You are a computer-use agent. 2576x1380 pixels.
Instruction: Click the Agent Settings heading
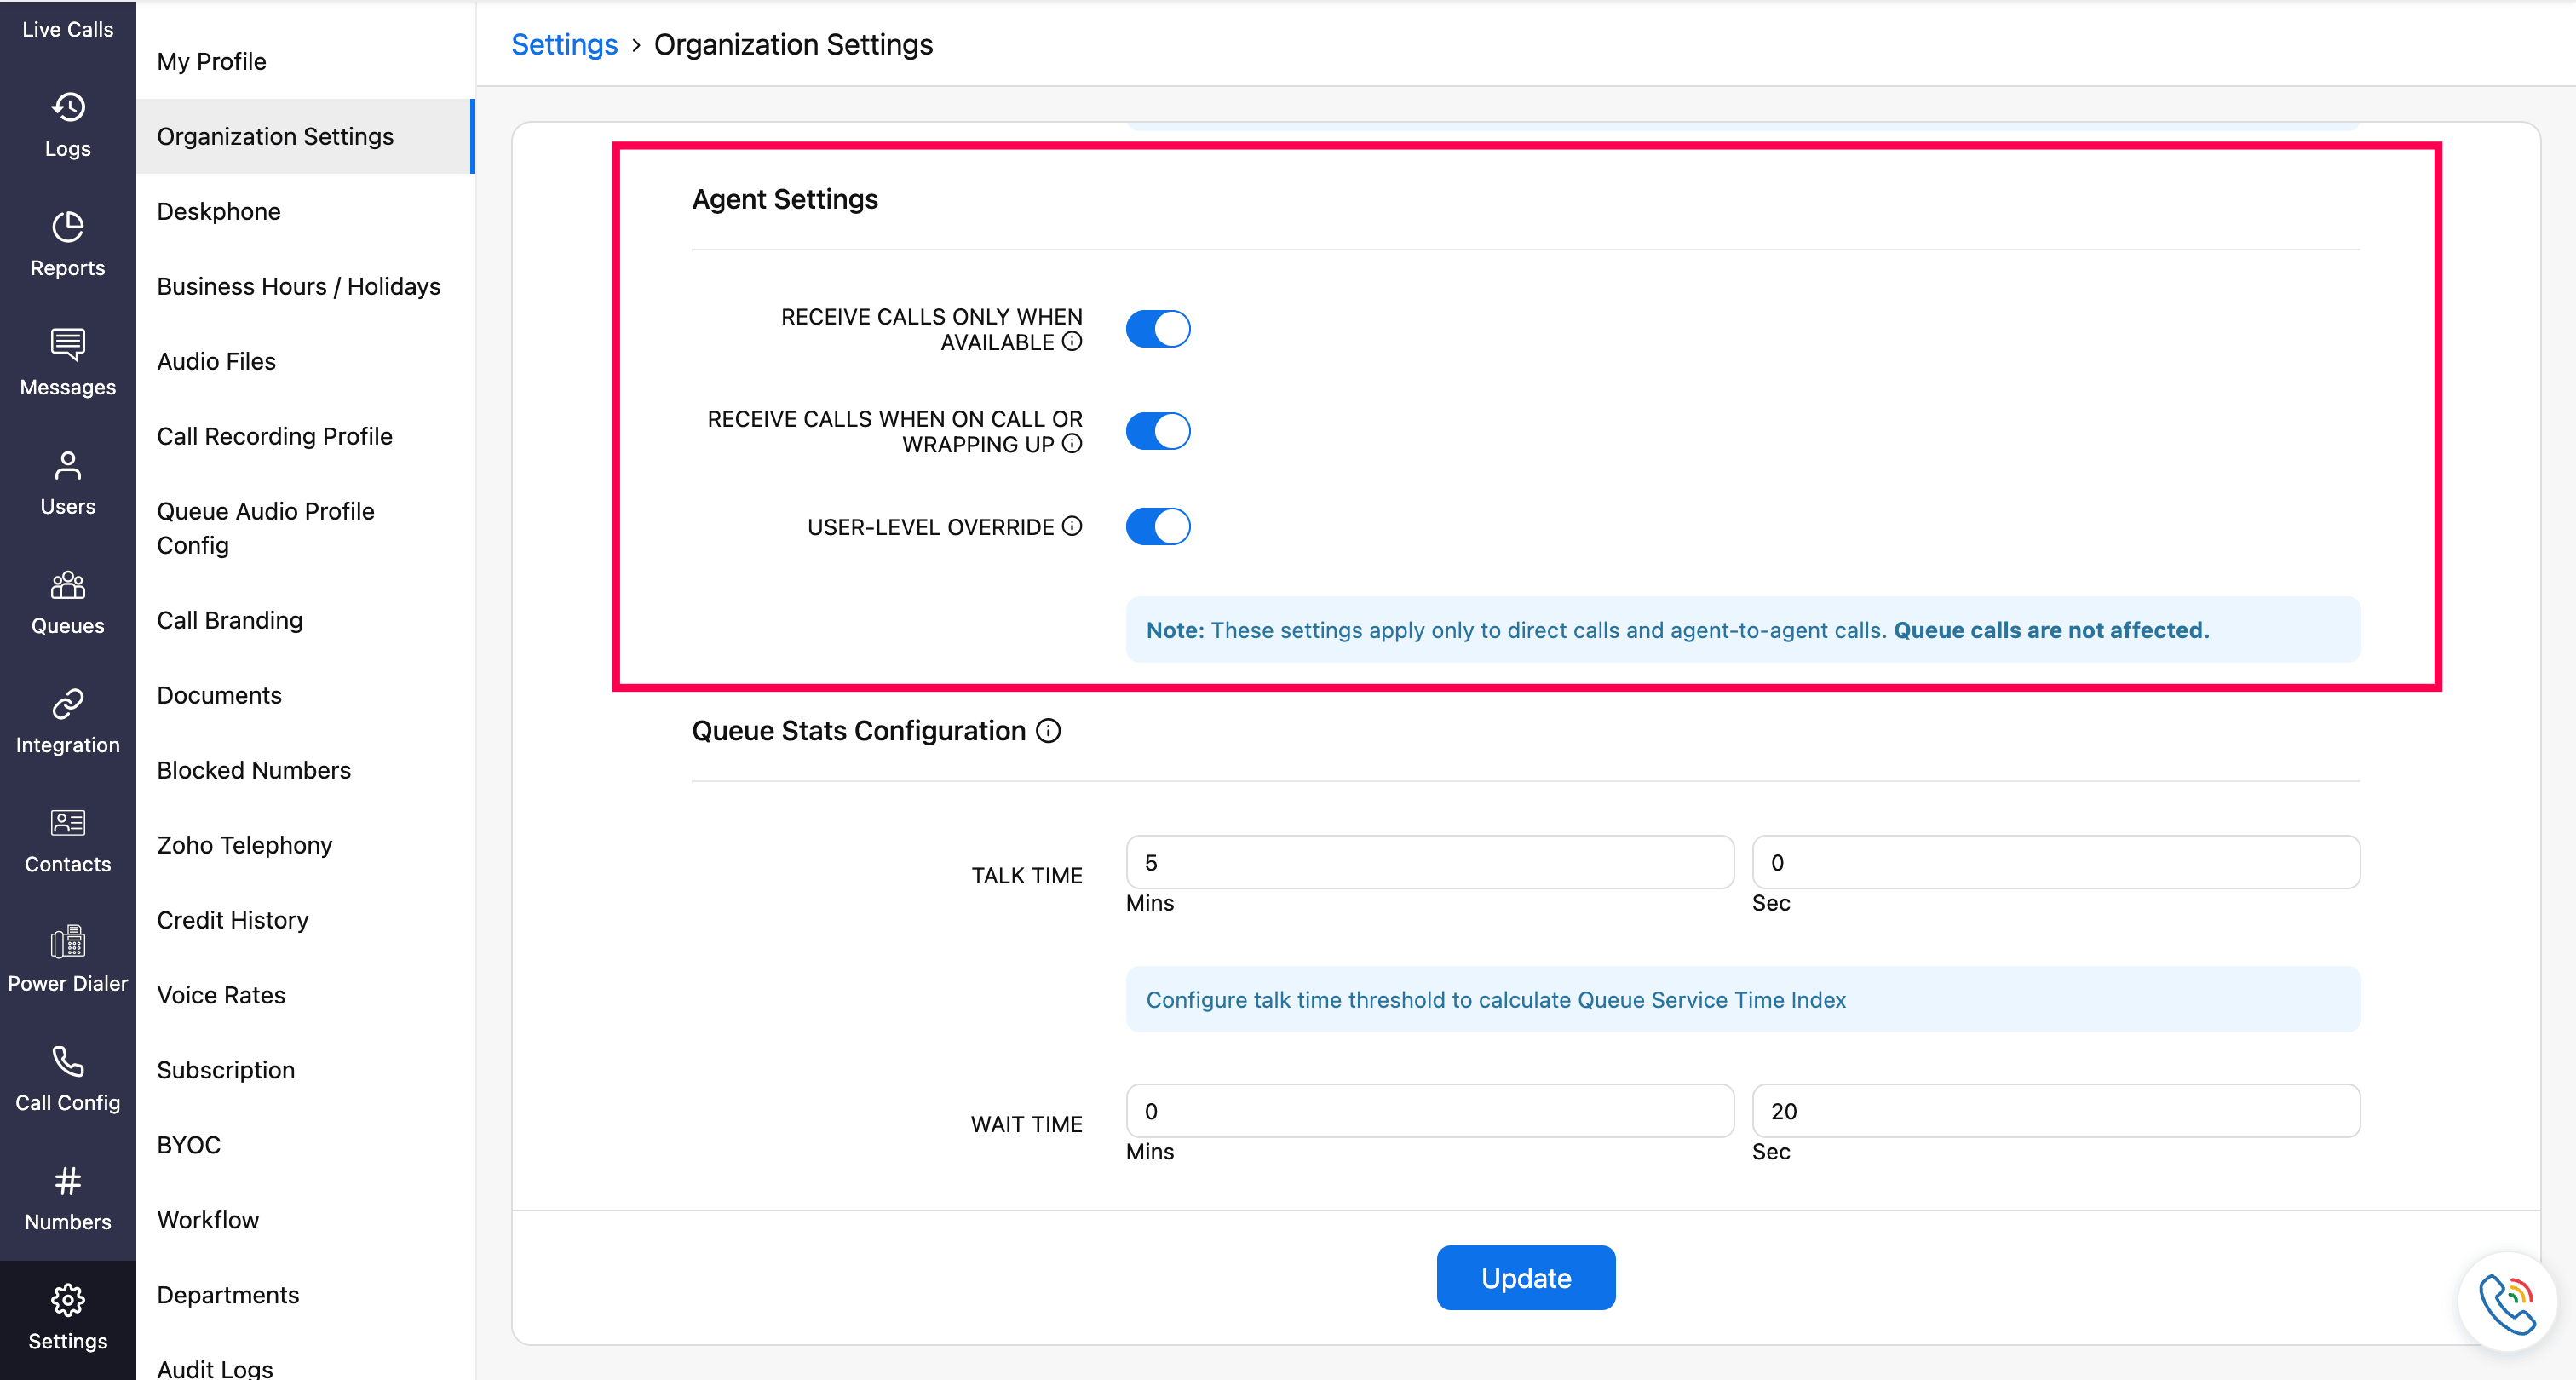pos(785,199)
